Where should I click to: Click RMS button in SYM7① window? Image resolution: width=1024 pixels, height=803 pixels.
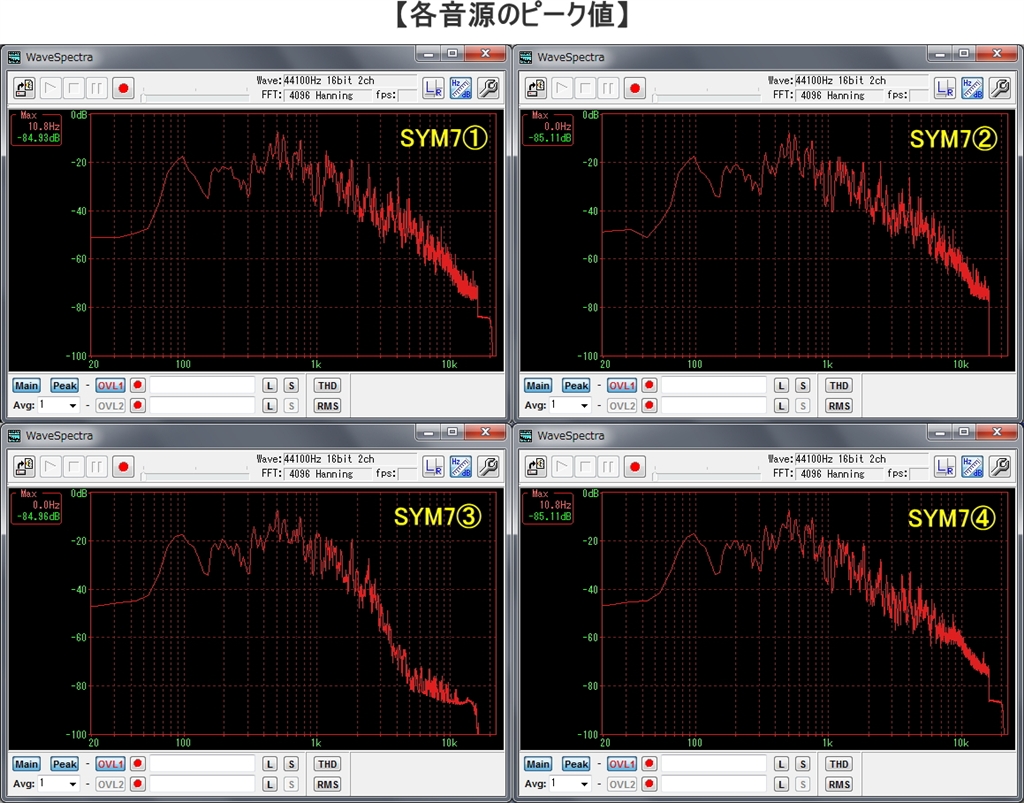(x=327, y=406)
